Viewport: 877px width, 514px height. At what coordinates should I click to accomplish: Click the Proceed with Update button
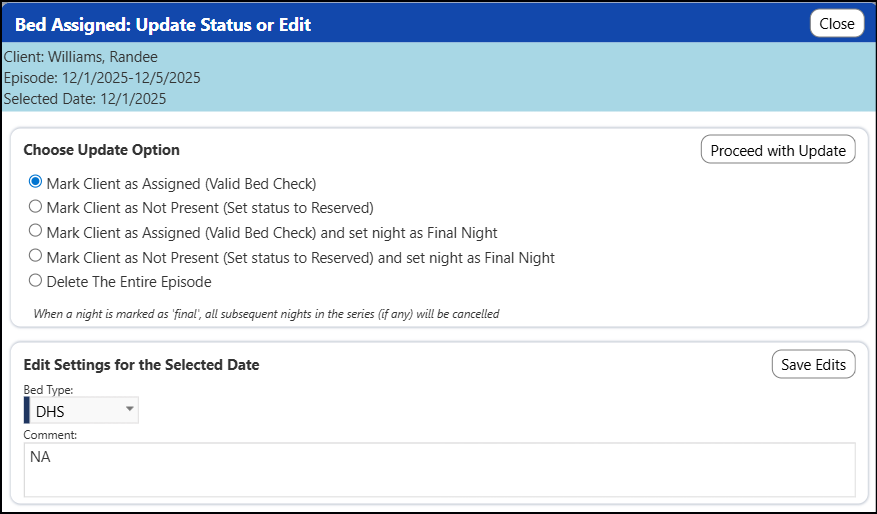(x=778, y=150)
